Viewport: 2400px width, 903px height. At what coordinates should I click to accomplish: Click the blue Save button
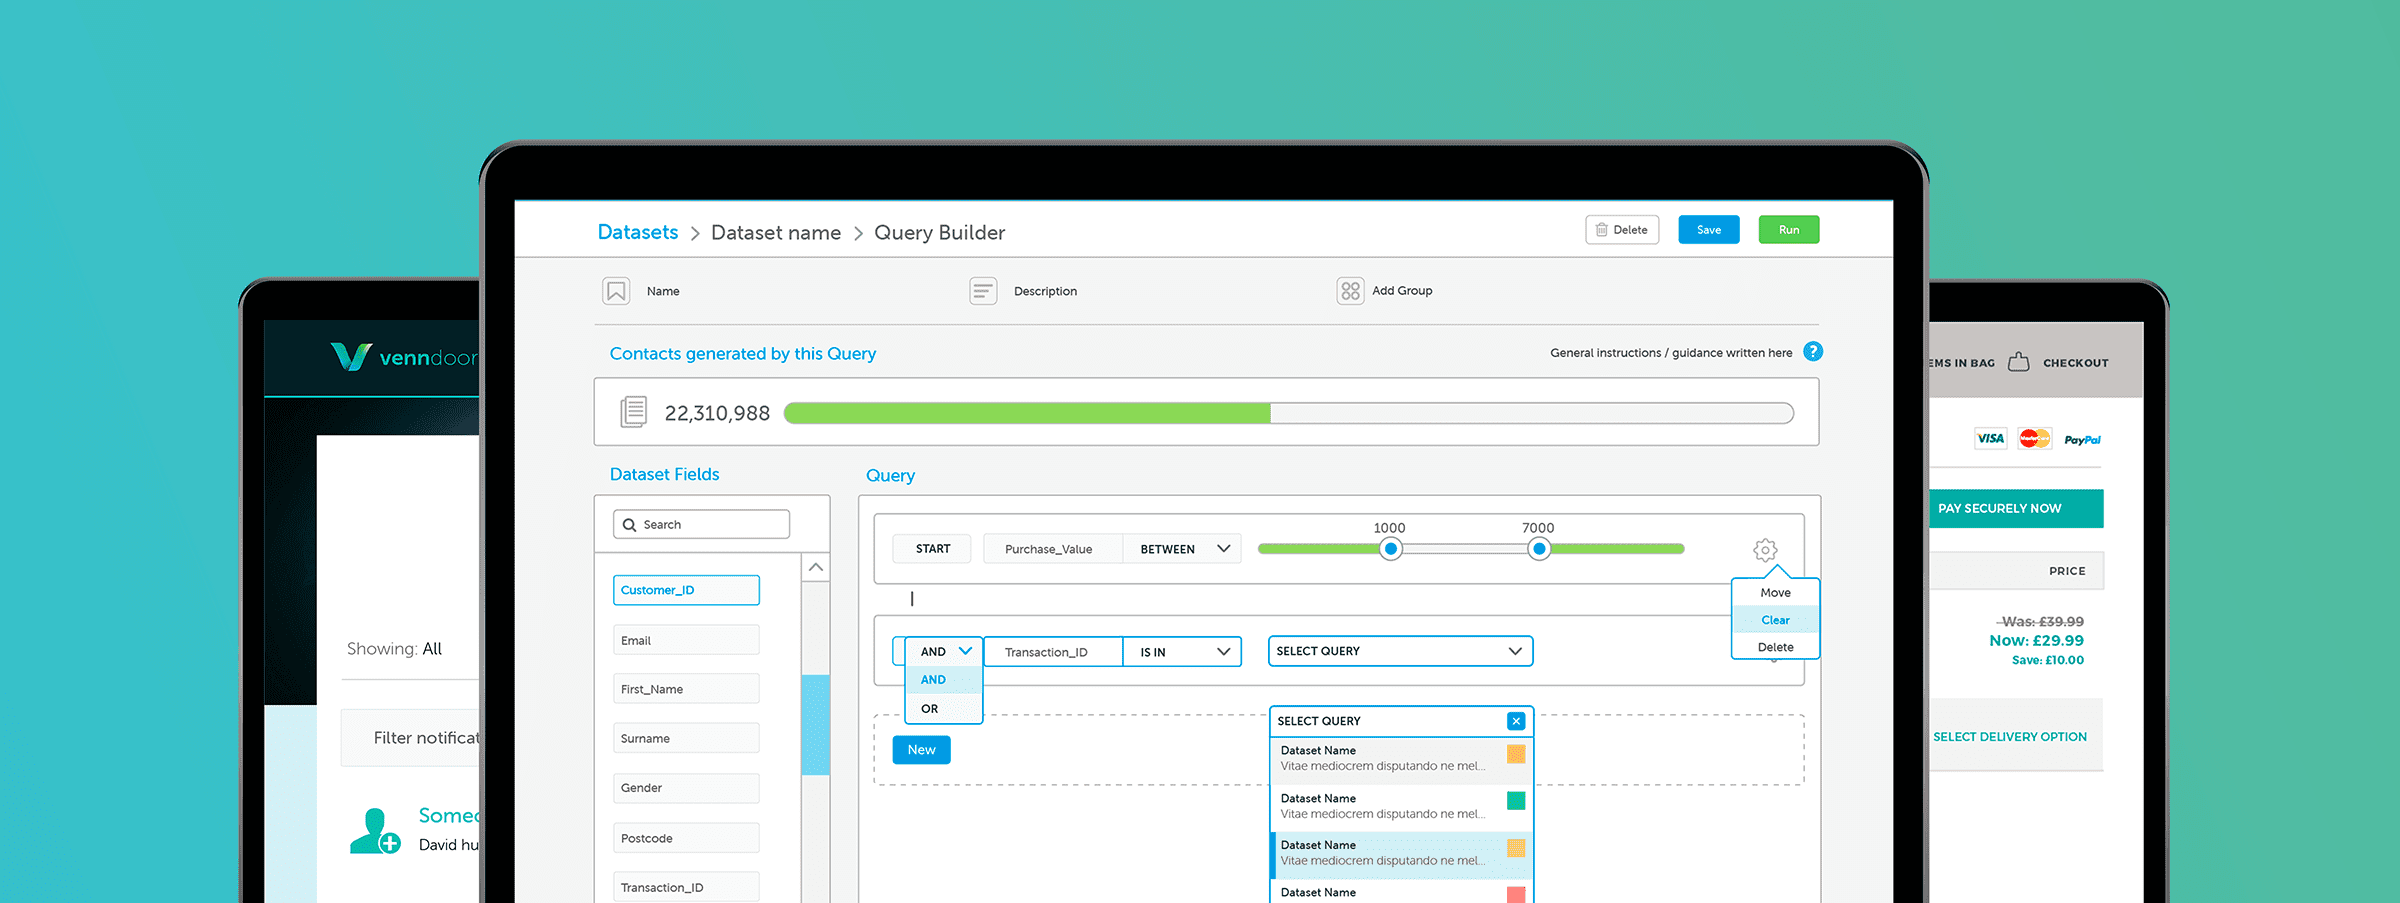1708,230
